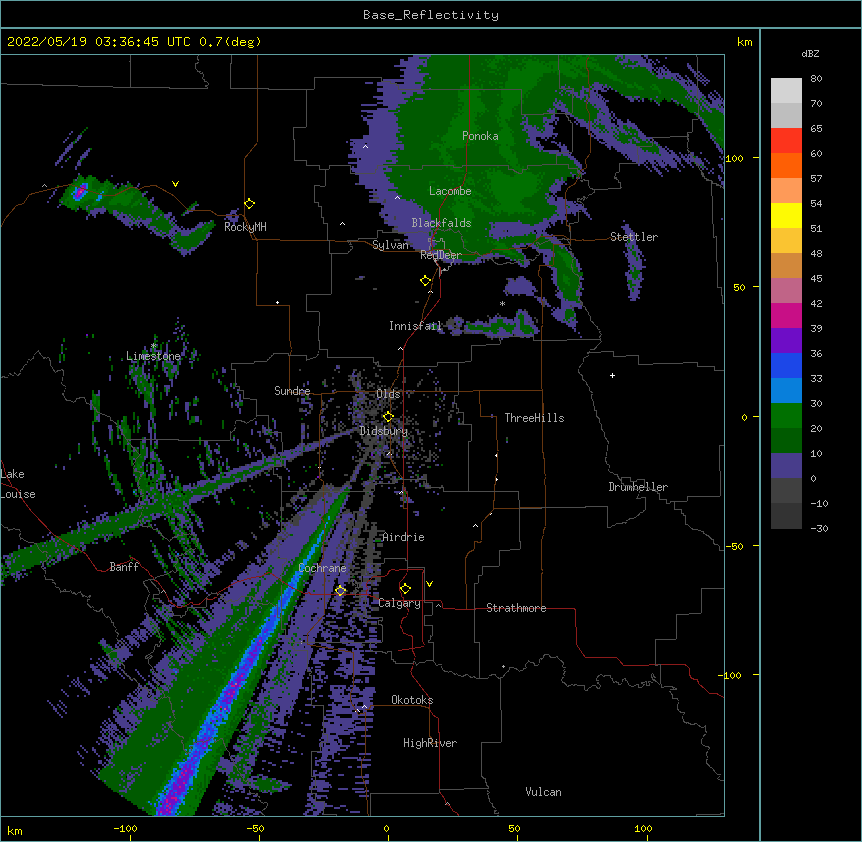The height and width of the screenshot is (842, 862).
Task: Click the dBZ legend heading
Action: pos(810,53)
